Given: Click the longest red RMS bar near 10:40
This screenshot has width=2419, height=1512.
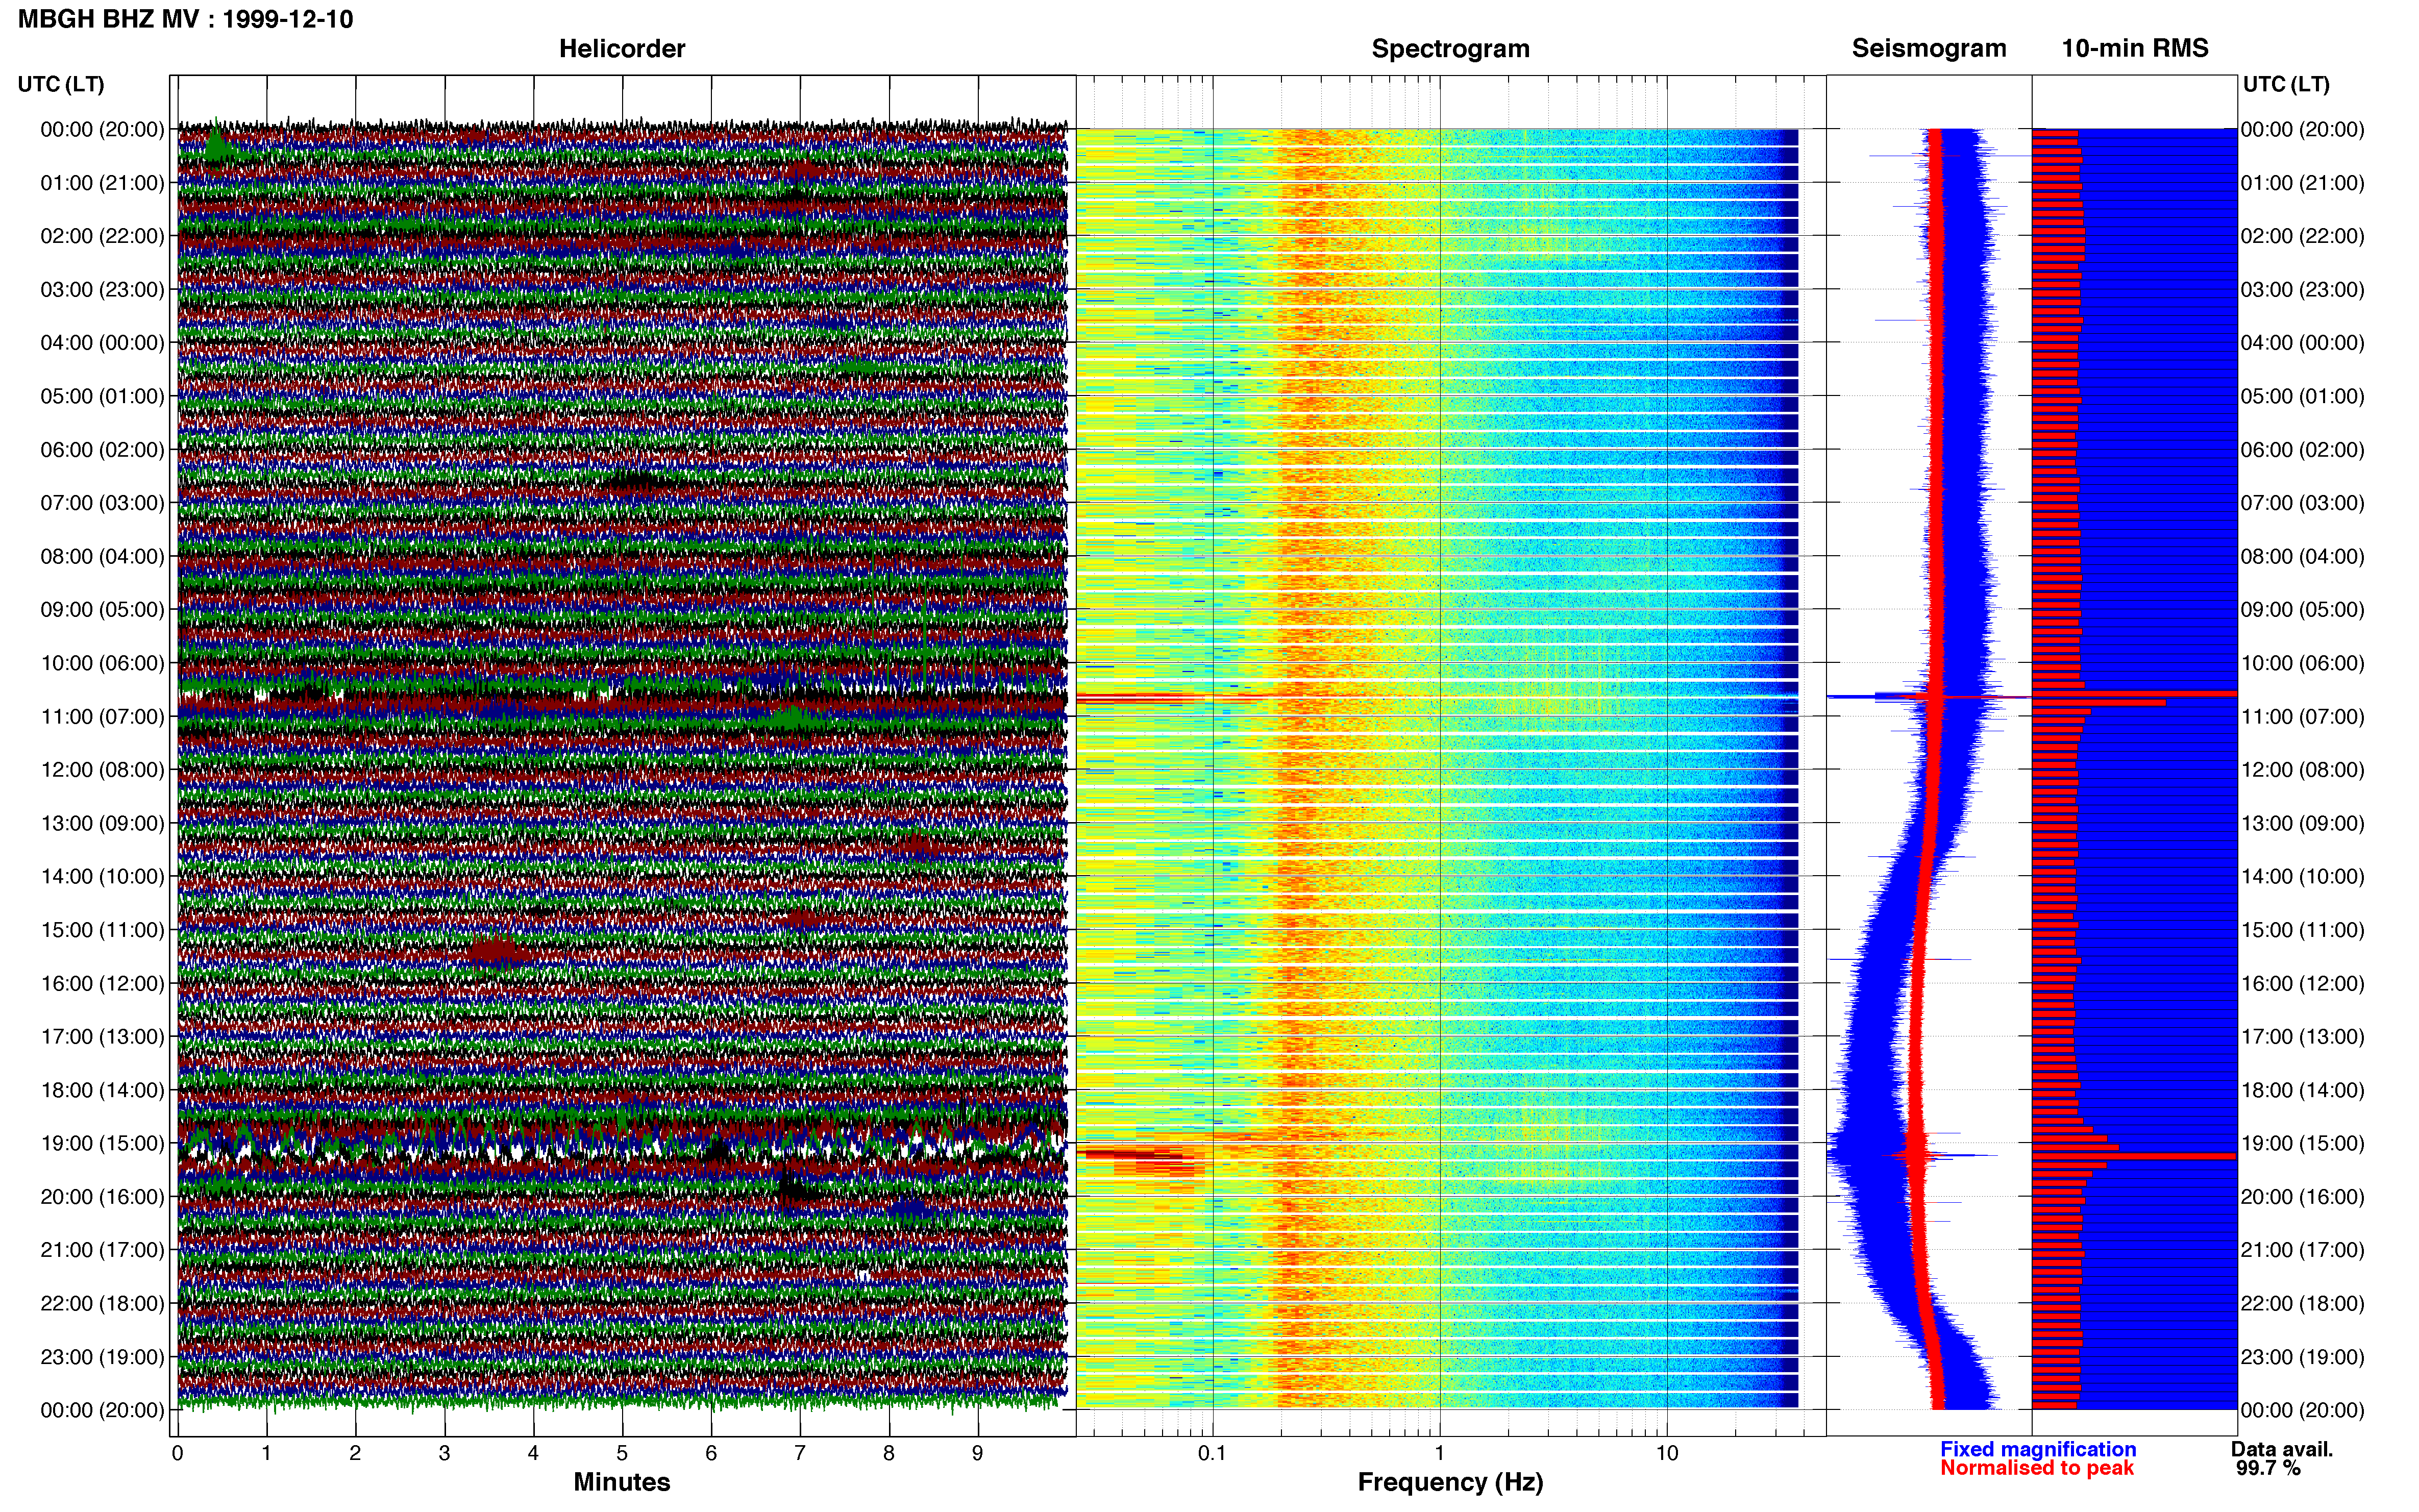Looking at the screenshot, I should click(2134, 693).
